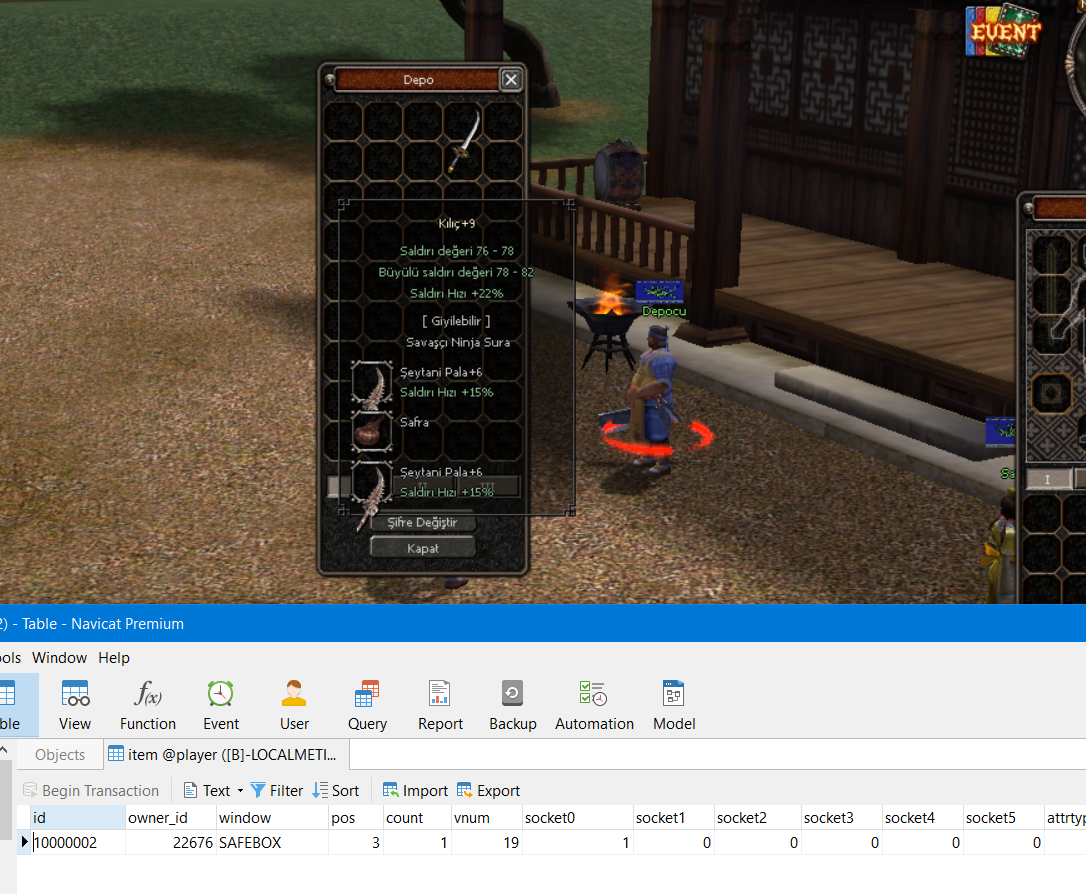Expand the Text dropdown arrow
This screenshot has height=894, width=1086.
[240, 791]
